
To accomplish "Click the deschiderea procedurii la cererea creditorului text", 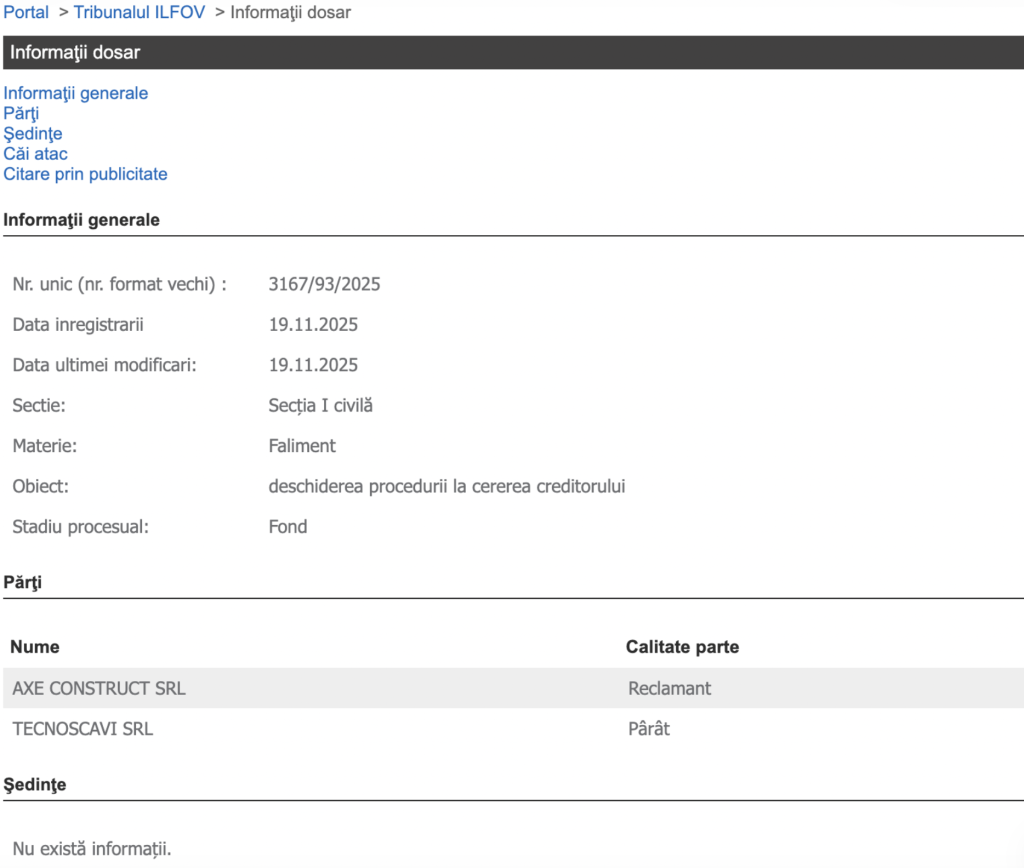I will click(x=447, y=486).
